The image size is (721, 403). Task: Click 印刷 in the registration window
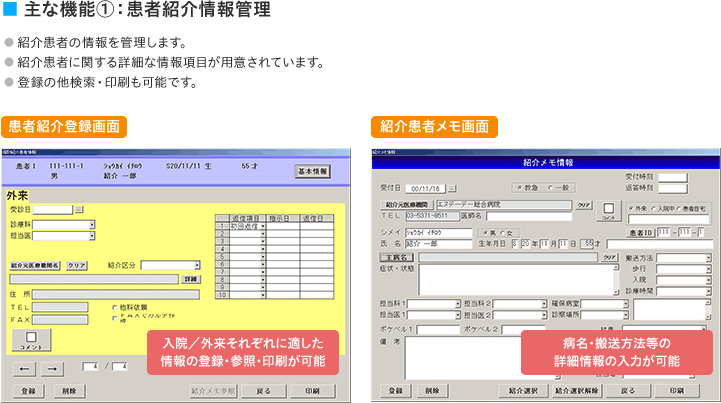point(313,391)
